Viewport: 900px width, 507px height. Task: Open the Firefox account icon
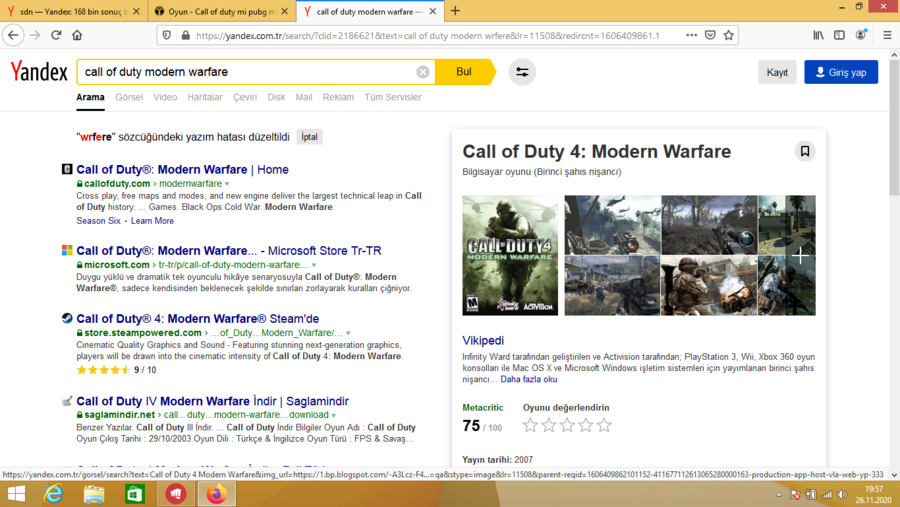pyautogui.click(x=860, y=35)
